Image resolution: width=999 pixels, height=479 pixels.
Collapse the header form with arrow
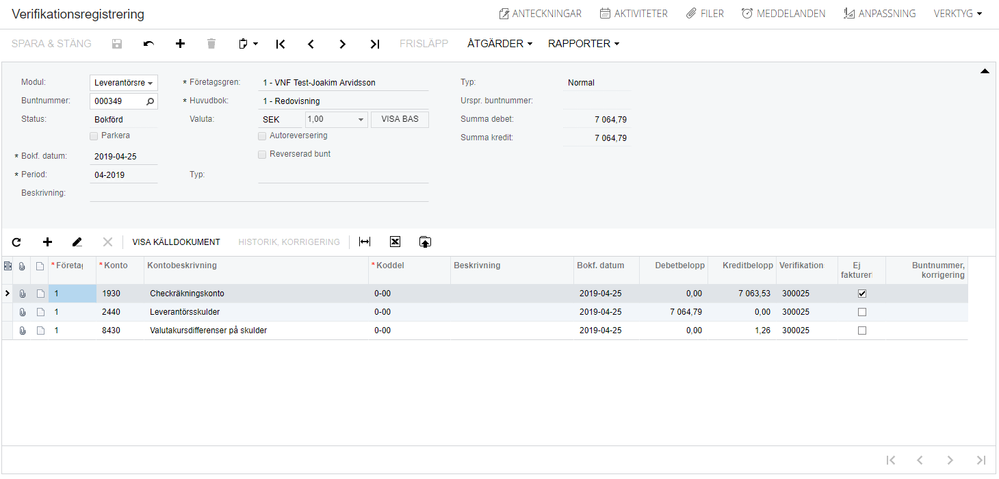[x=985, y=71]
